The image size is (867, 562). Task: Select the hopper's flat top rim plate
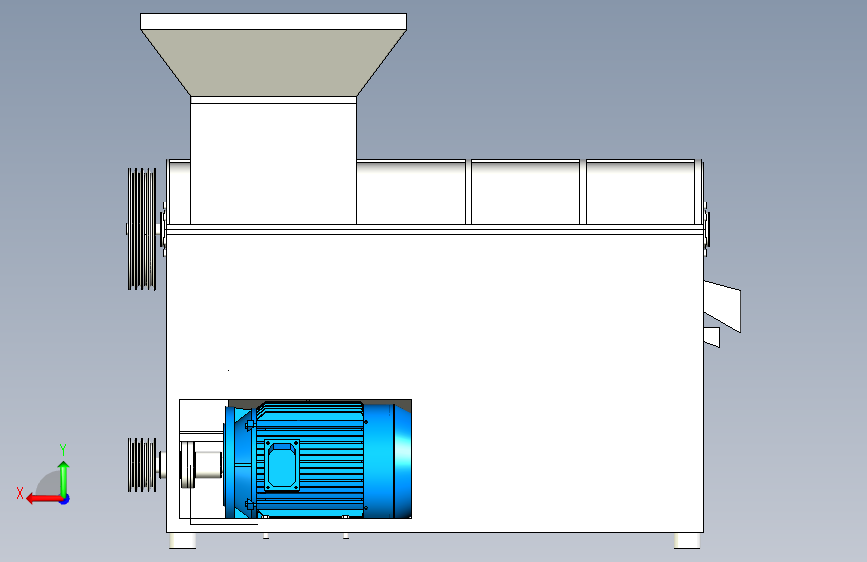[273, 22]
